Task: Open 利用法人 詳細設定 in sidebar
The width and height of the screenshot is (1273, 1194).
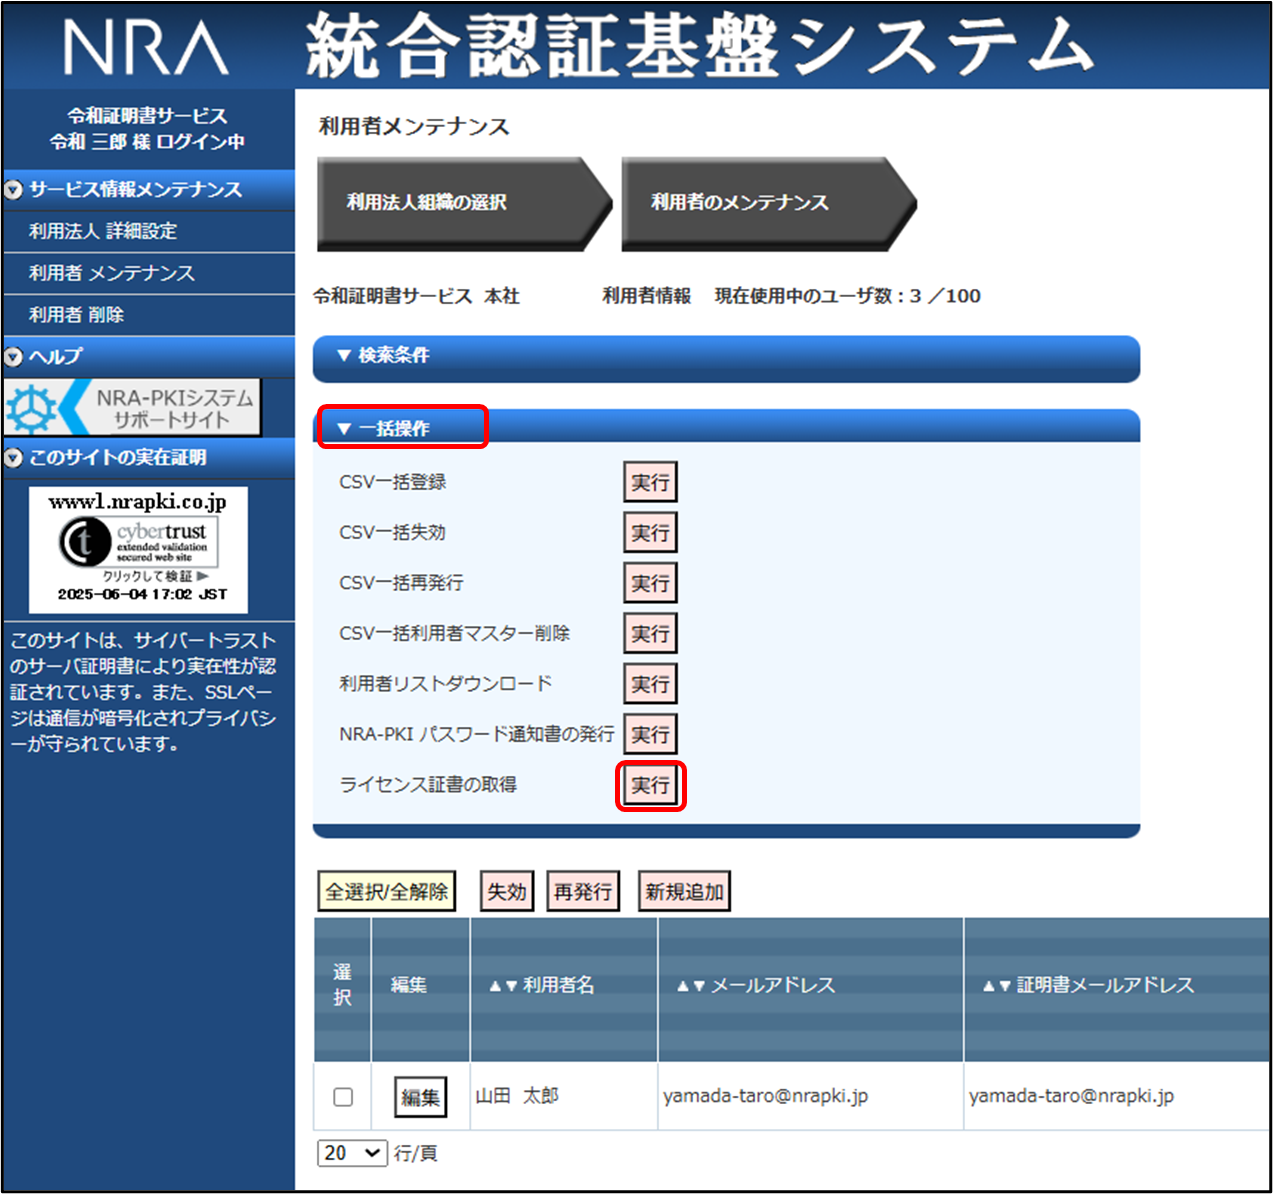Action: (103, 231)
